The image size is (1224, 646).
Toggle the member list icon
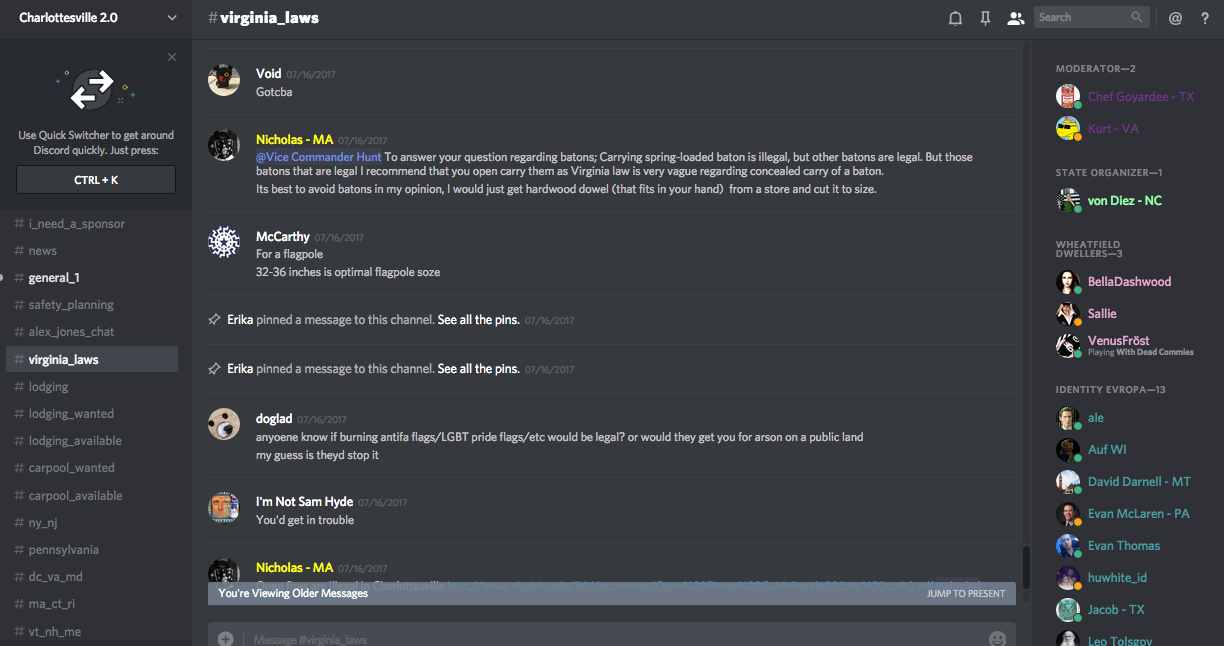tap(1015, 18)
